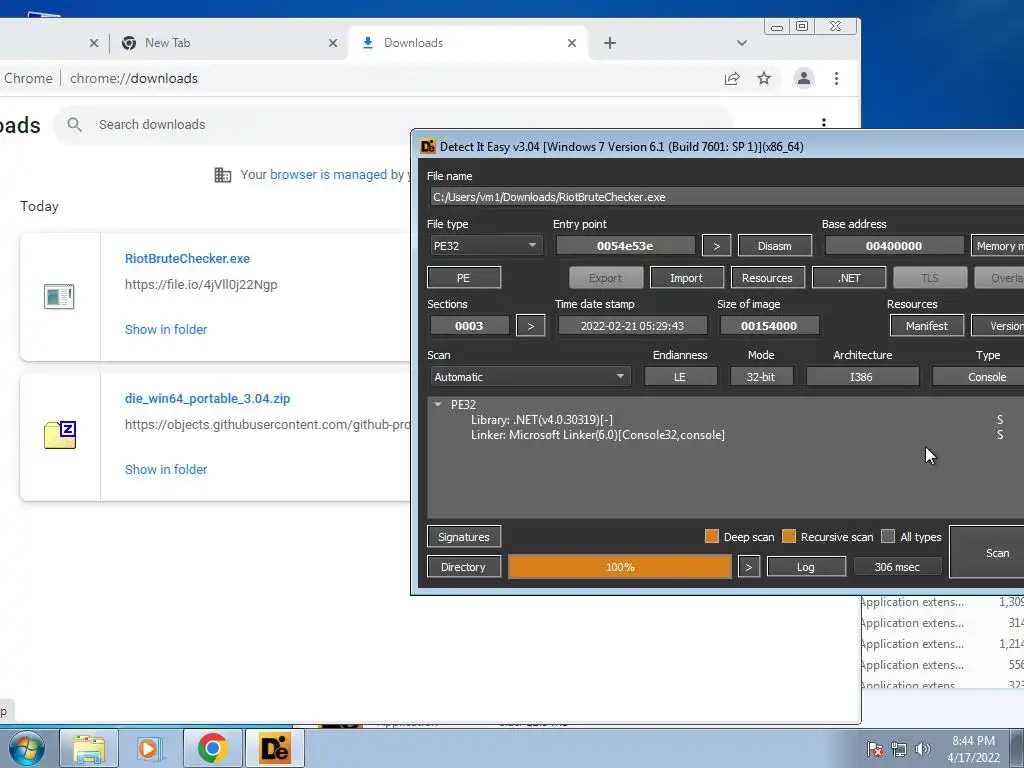Screen dimensions: 1024x768
Task: Click the Action Center flag tray icon
Action: click(x=875, y=749)
